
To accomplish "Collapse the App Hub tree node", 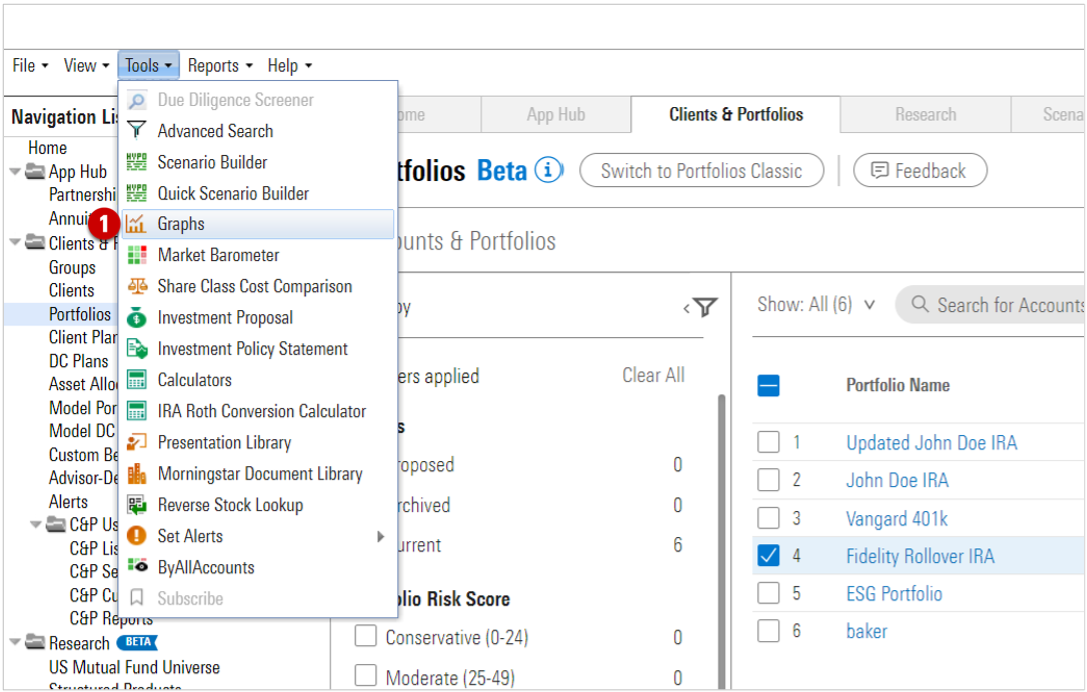I will [15, 171].
